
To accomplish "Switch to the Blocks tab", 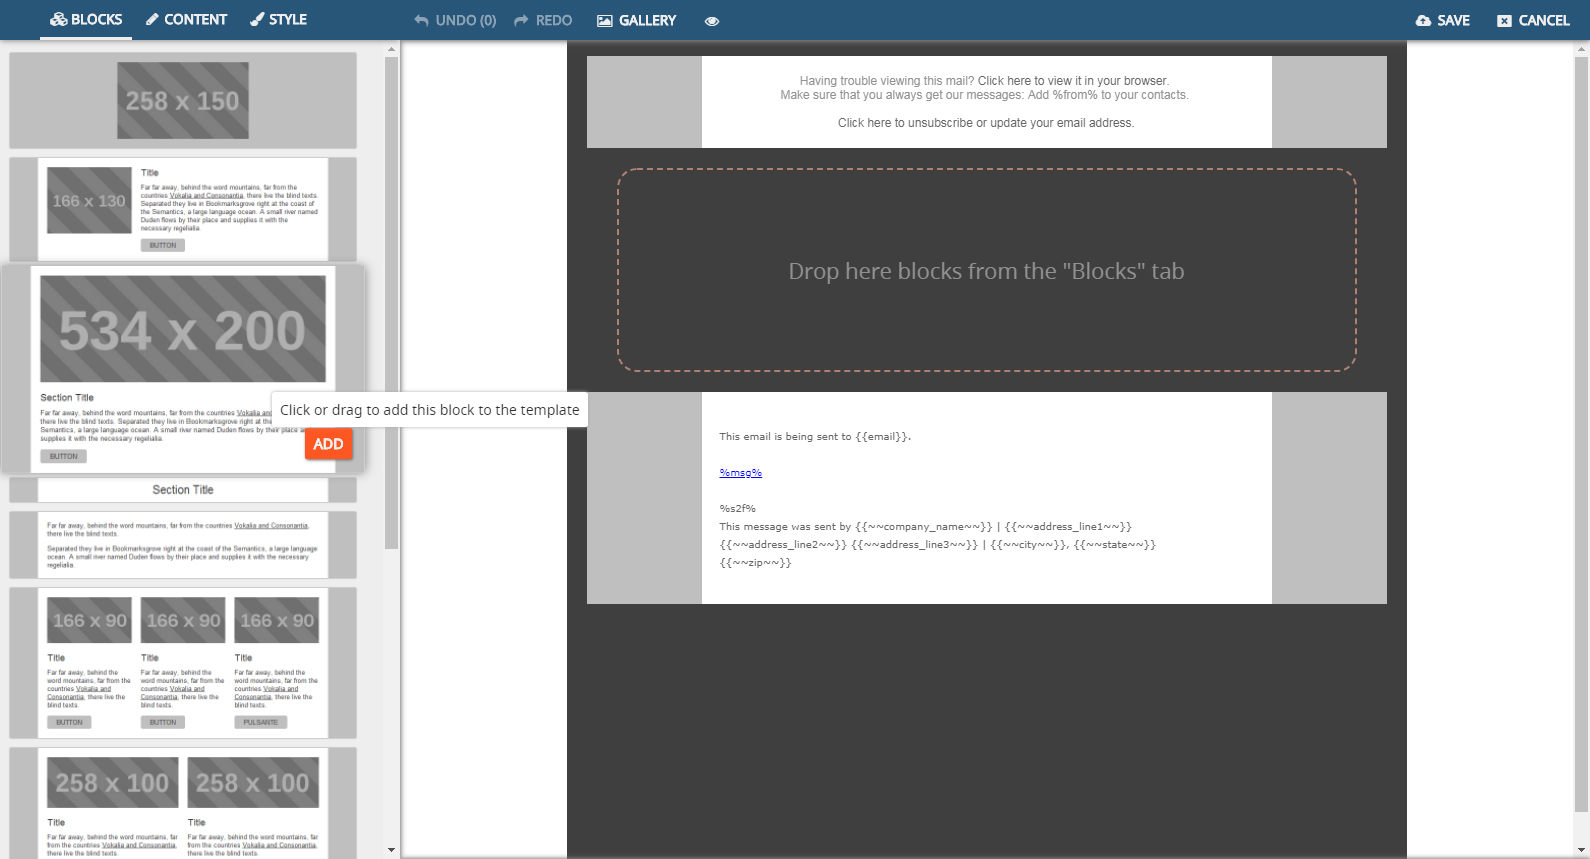I will click(86, 20).
